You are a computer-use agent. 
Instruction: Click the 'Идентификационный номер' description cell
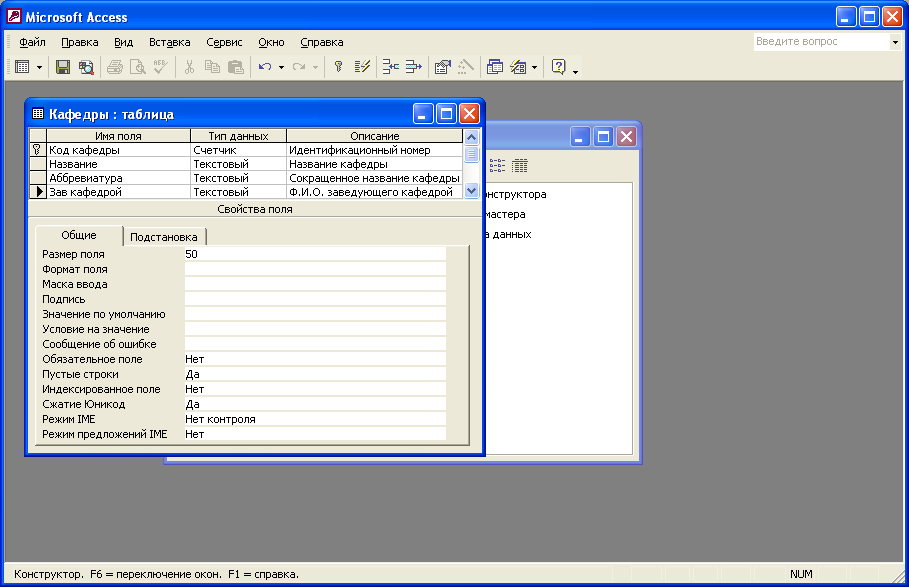[x=374, y=150]
